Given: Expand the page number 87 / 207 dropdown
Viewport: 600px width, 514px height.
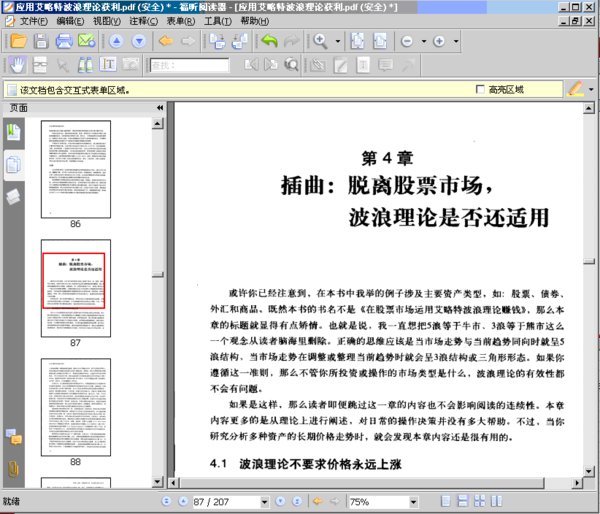Looking at the screenshot, I should [264, 502].
